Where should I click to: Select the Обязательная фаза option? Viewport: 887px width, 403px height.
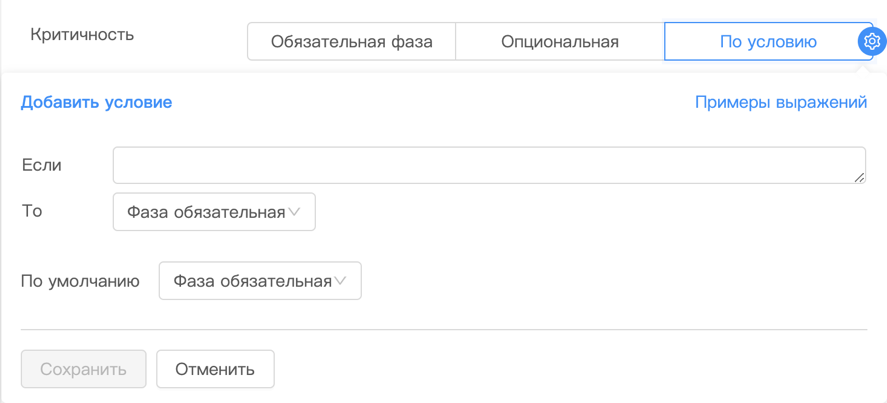click(352, 42)
